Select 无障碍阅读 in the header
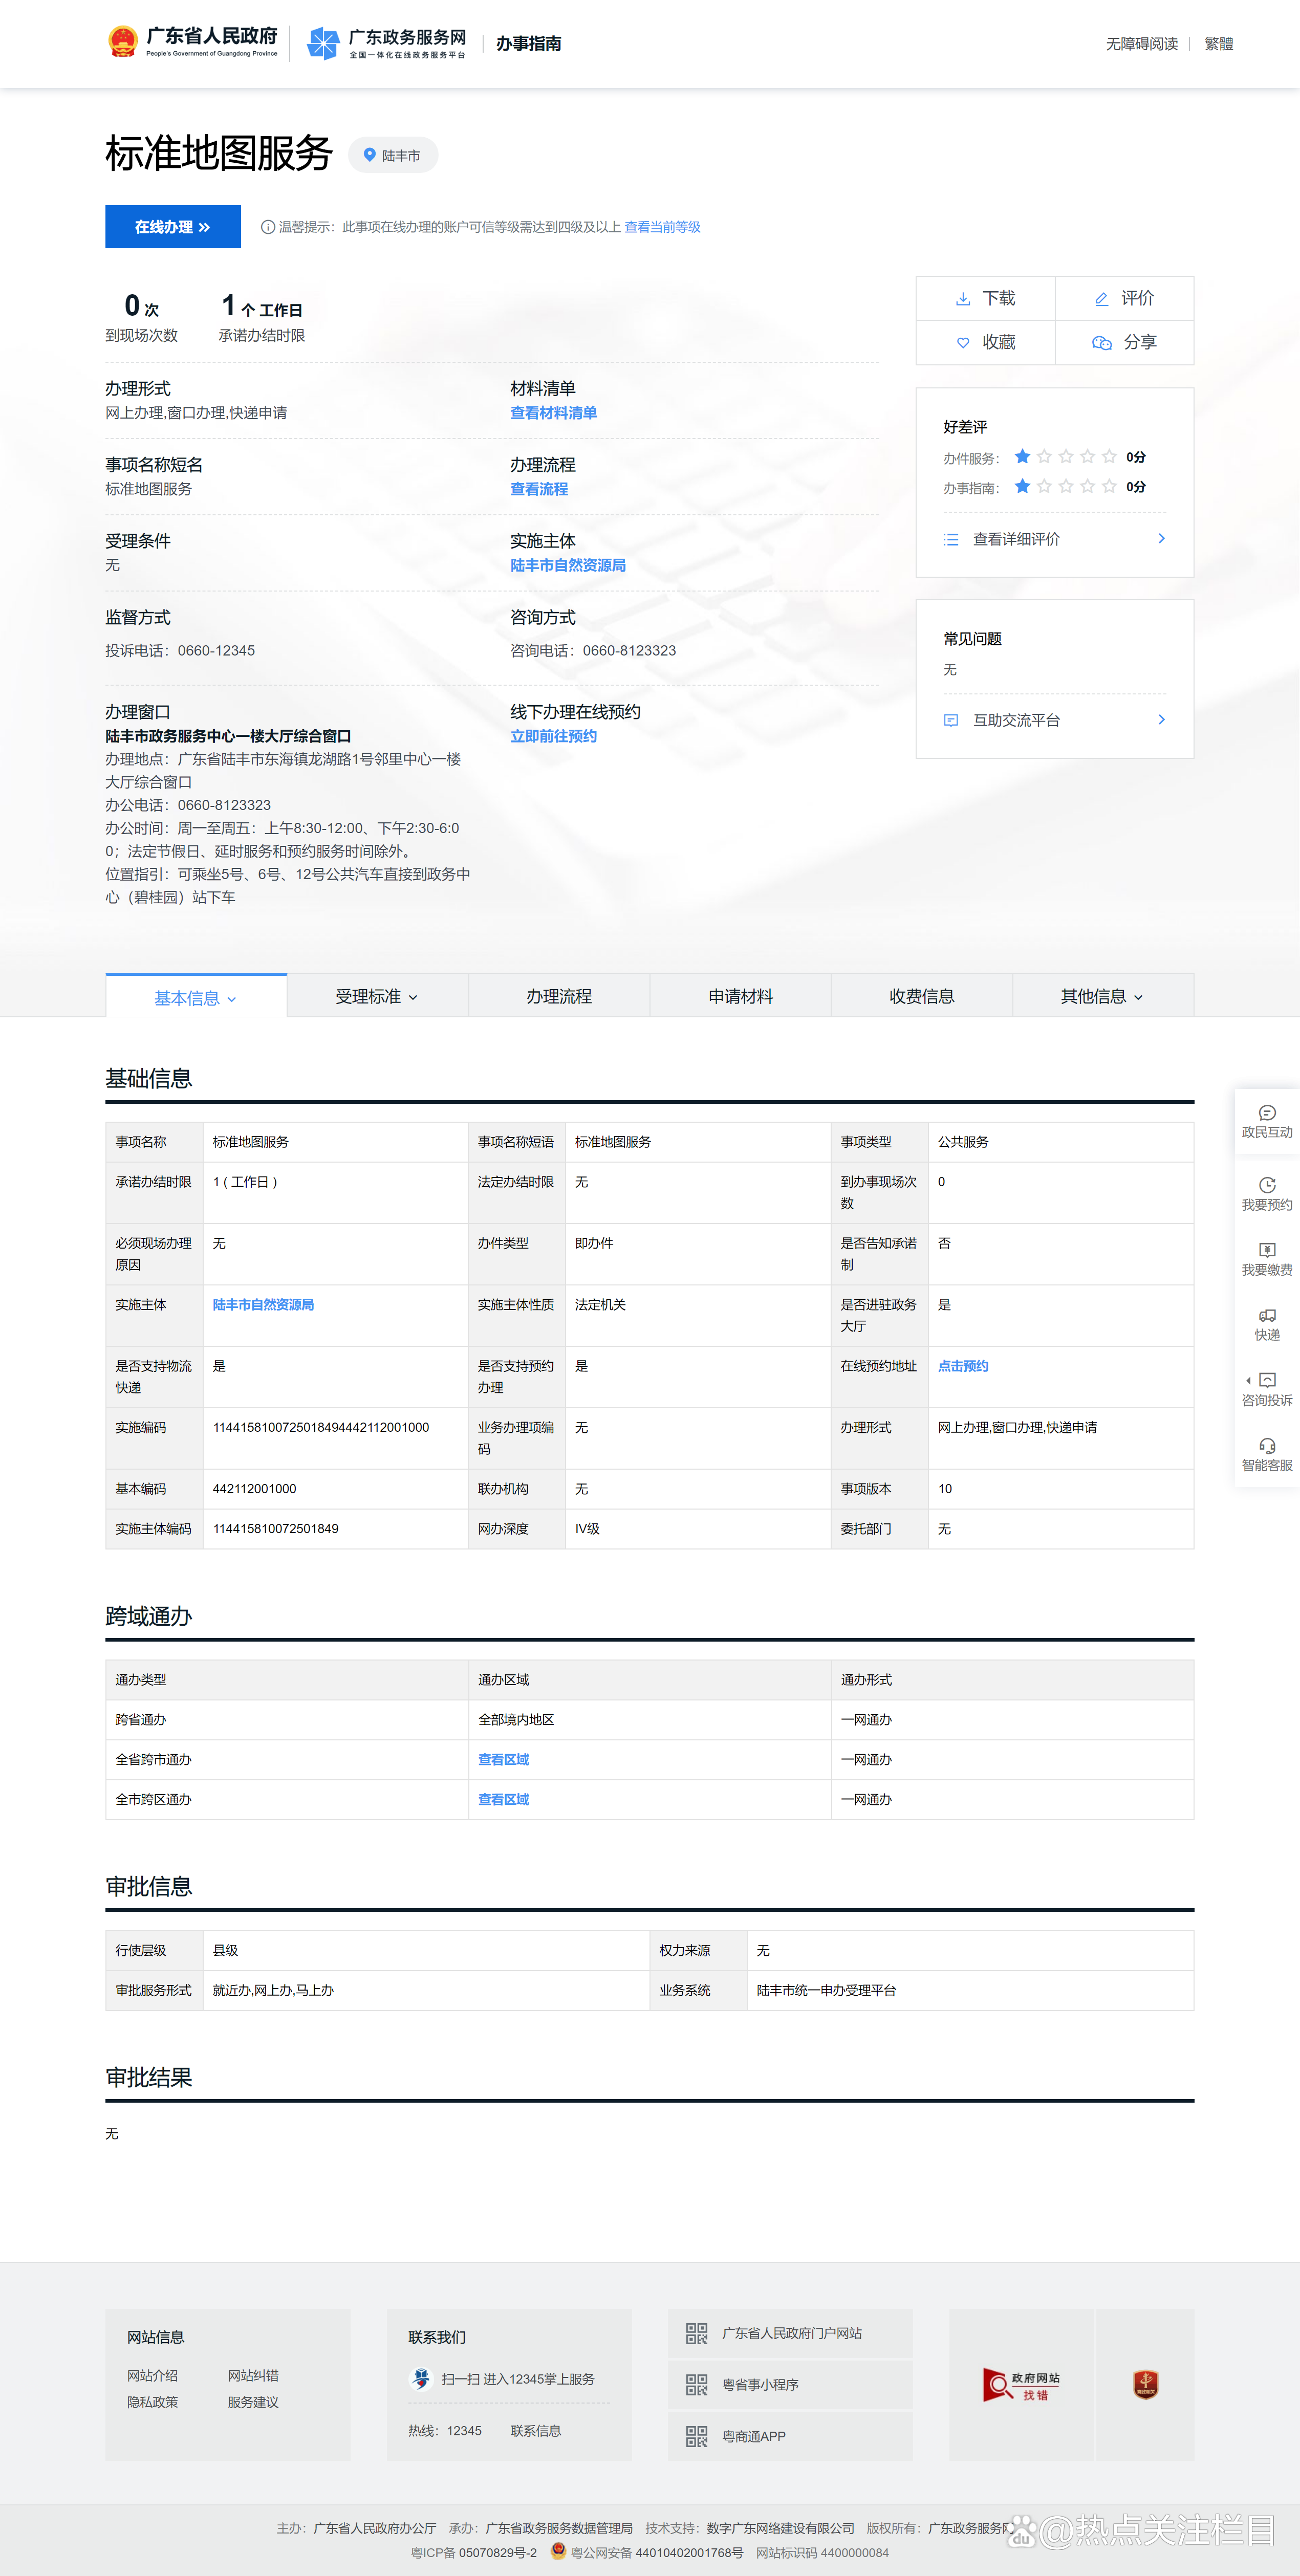 1141,44
